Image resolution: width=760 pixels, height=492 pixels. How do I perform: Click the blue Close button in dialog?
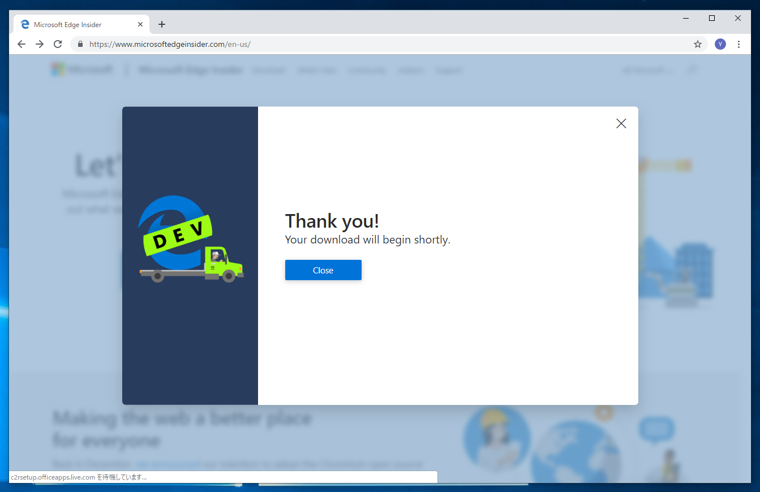pyautogui.click(x=323, y=270)
